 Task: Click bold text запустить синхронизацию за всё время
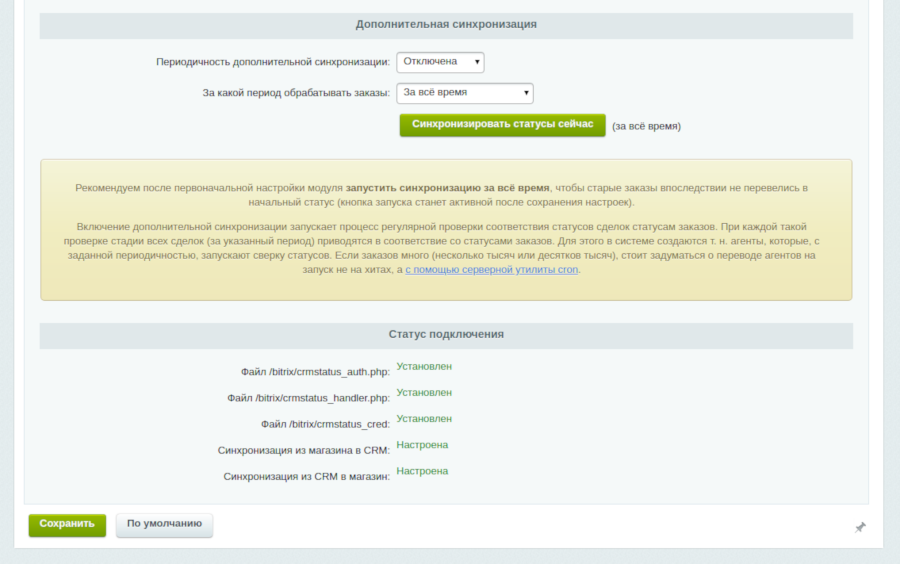[447, 188]
